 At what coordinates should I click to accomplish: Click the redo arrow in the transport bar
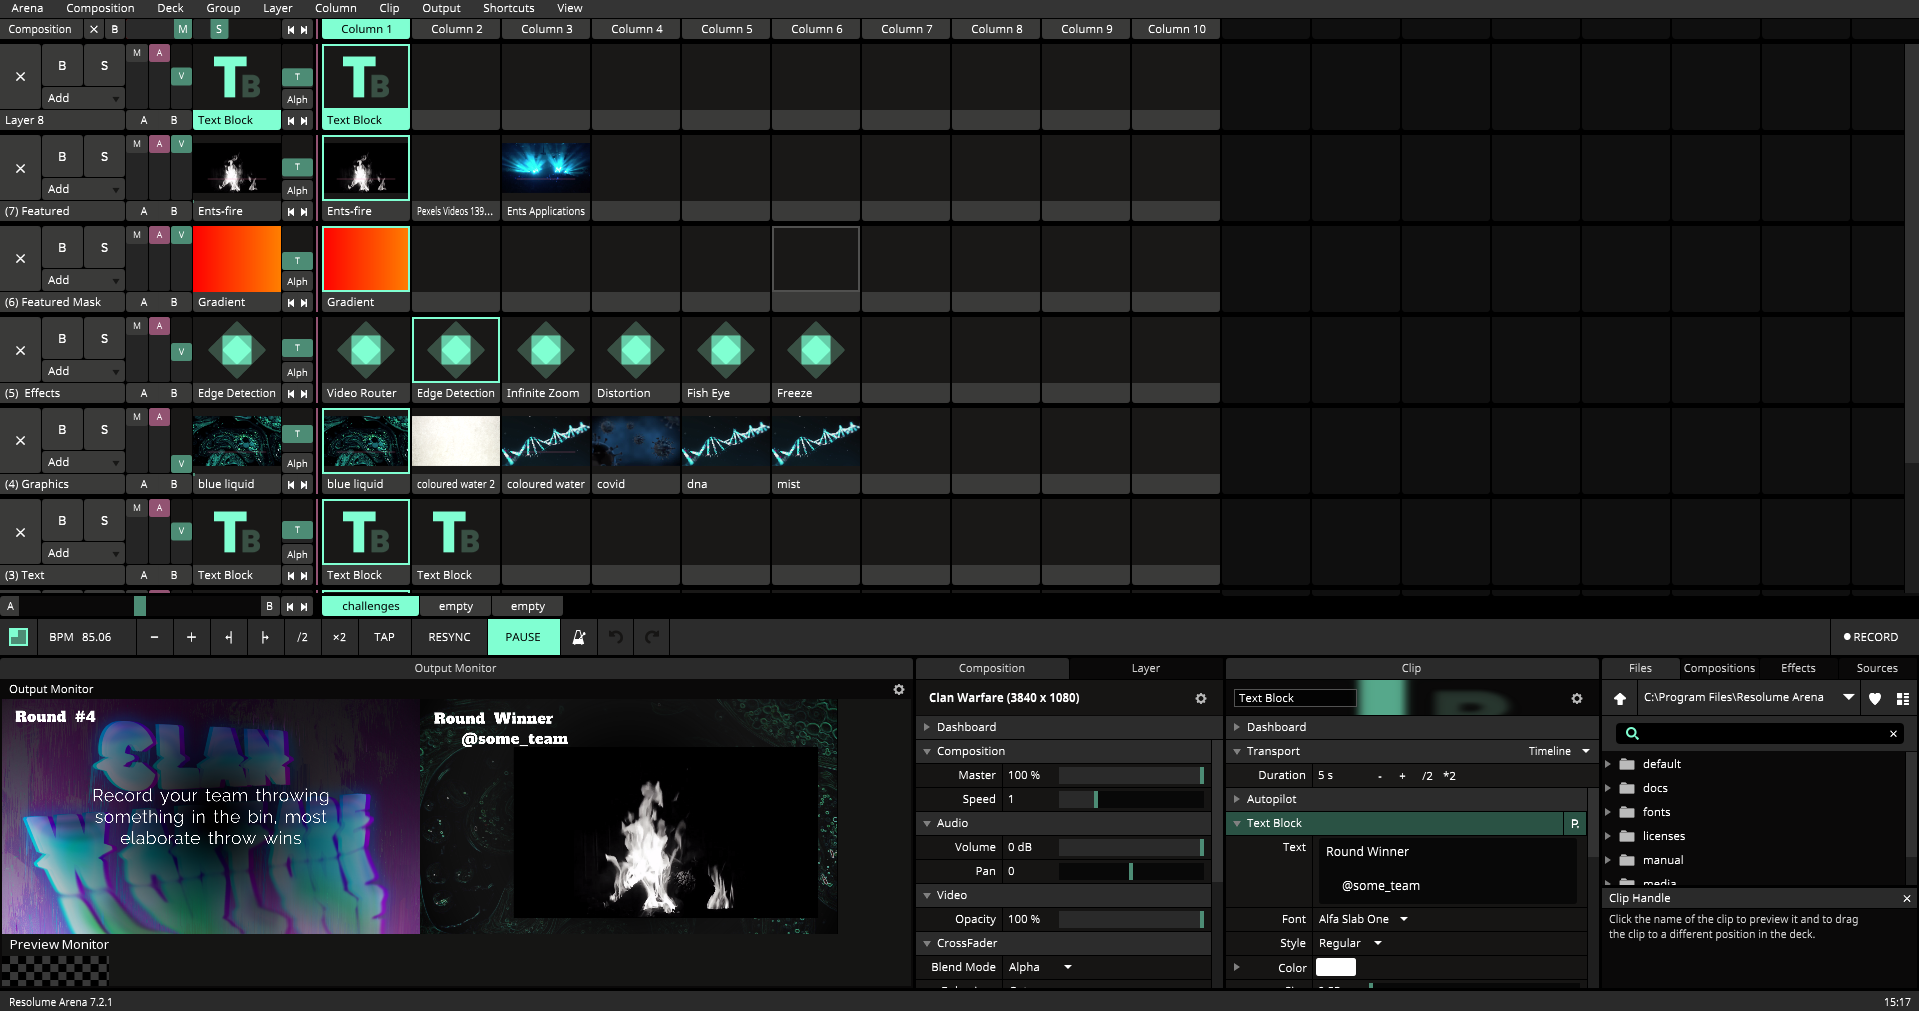(x=650, y=637)
